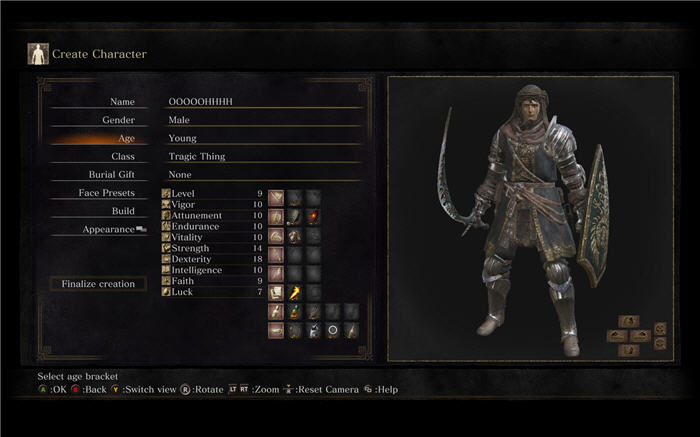The height and width of the screenshot is (437, 700).
Task: Open the Gender selection showing Male
Action: click(263, 120)
